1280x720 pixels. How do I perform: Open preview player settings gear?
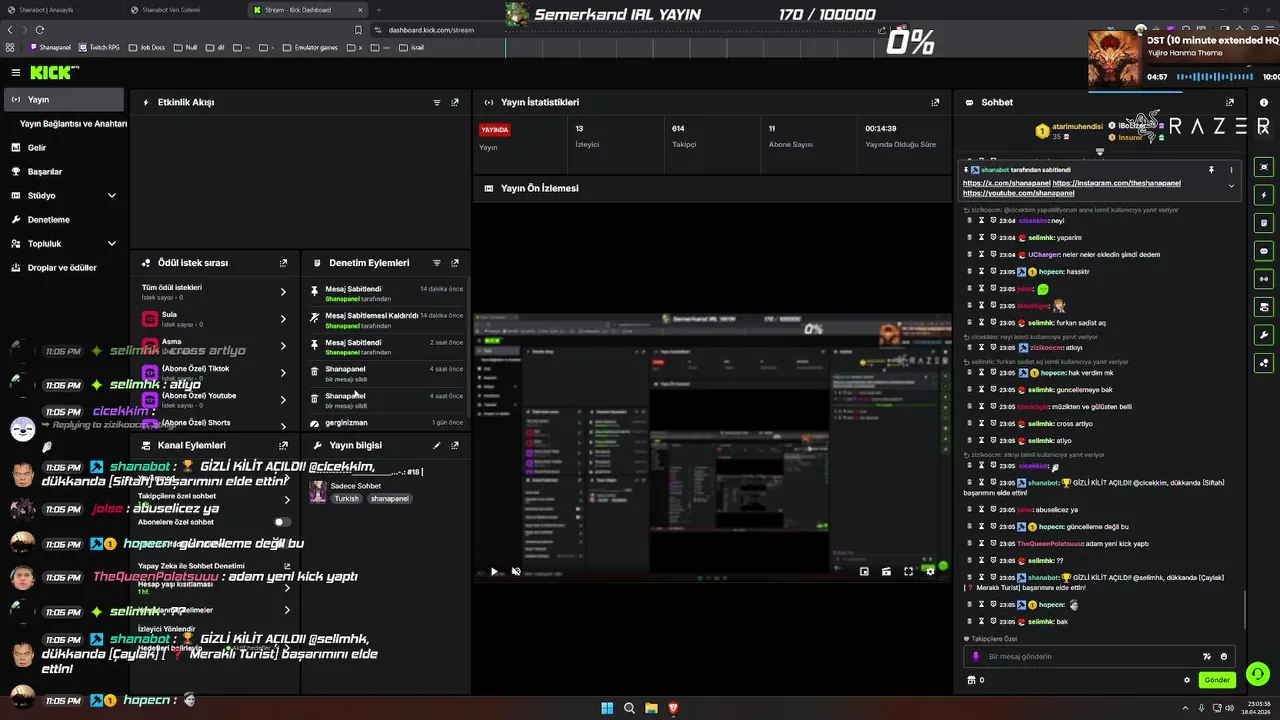930,572
